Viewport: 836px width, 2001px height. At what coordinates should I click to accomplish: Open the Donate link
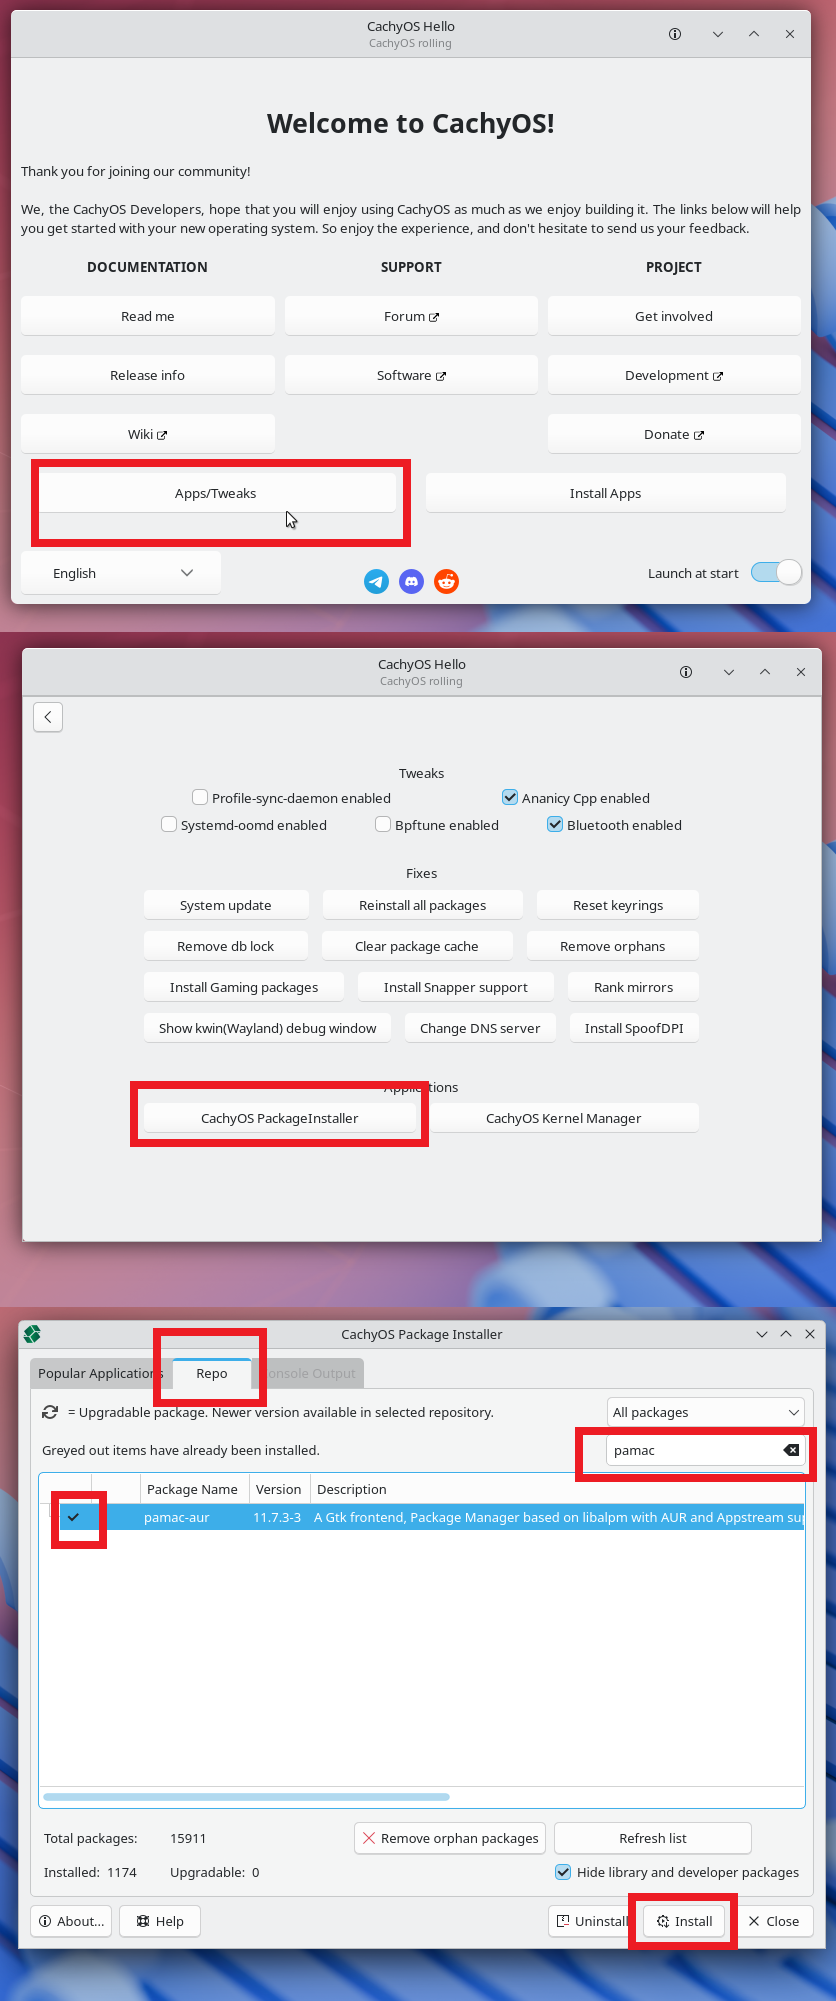(x=674, y=434)
